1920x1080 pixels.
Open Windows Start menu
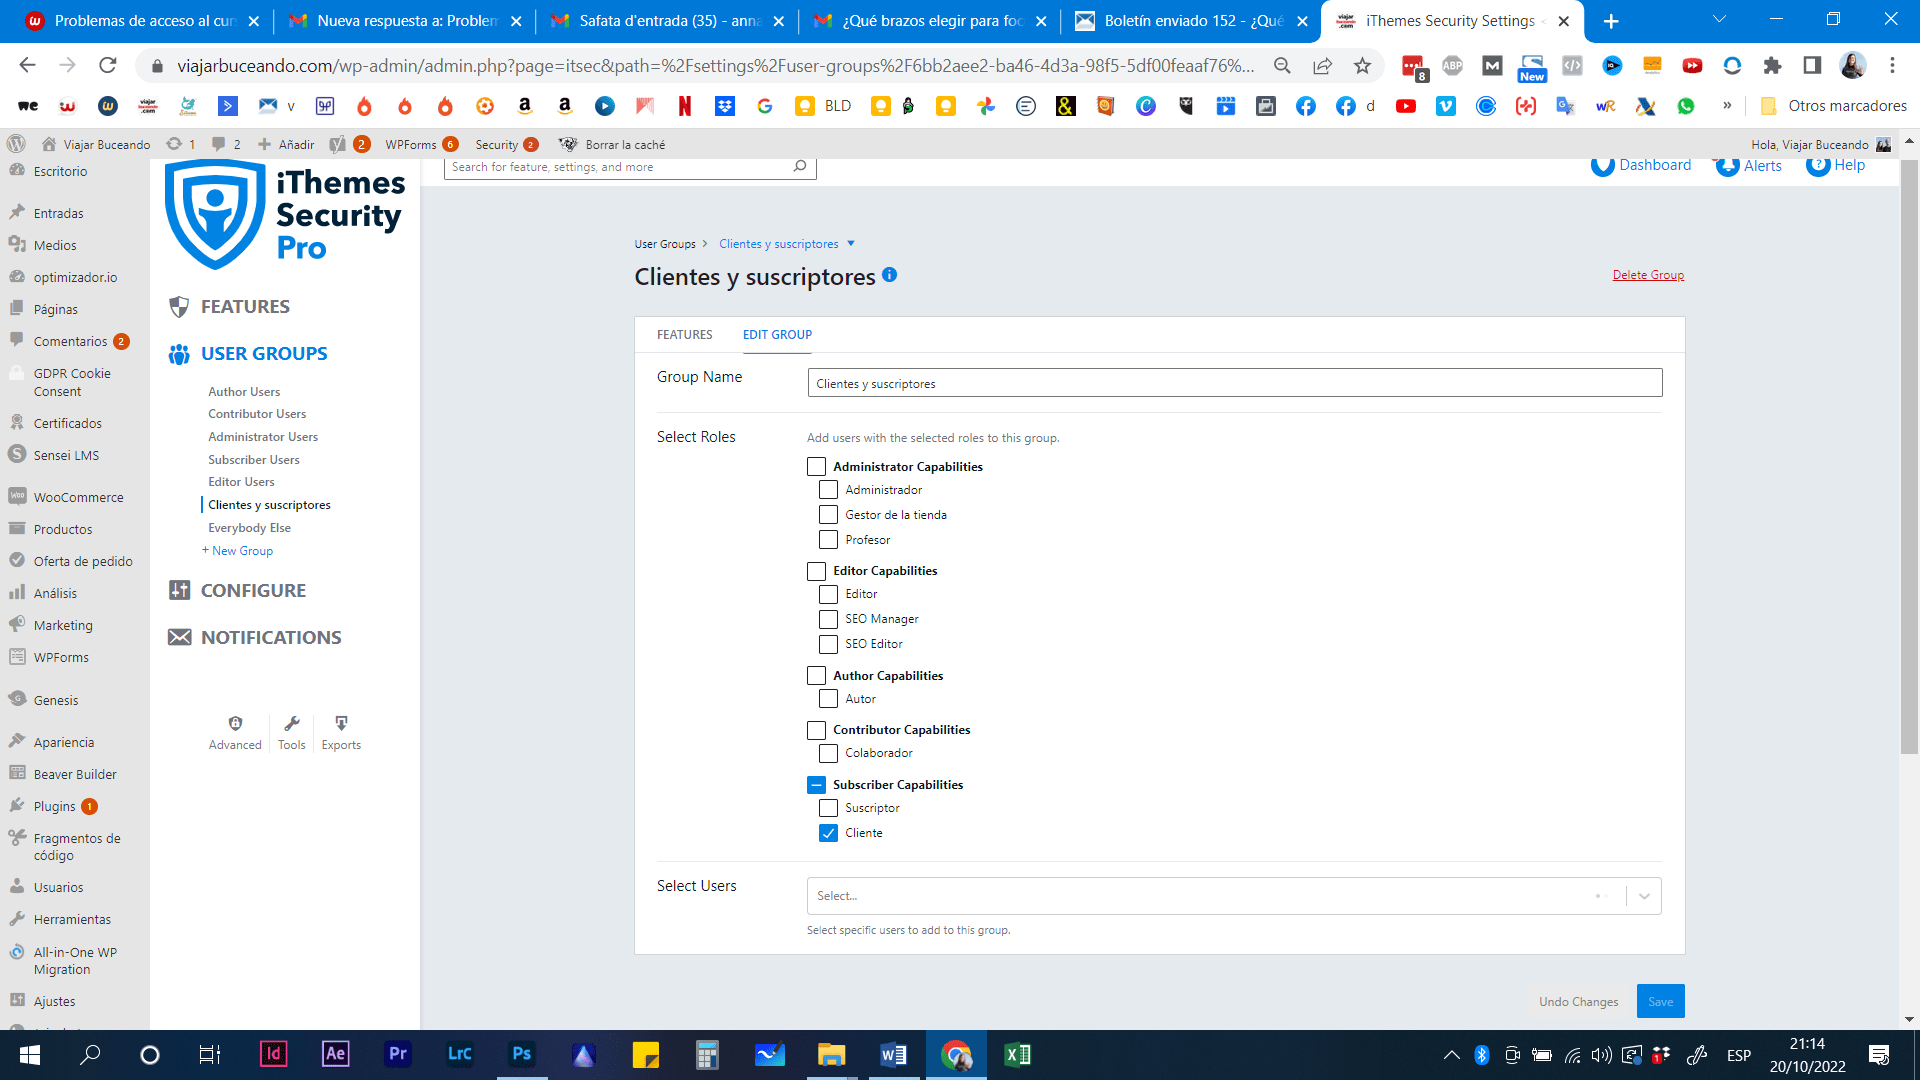click(x=30, y=1054)
